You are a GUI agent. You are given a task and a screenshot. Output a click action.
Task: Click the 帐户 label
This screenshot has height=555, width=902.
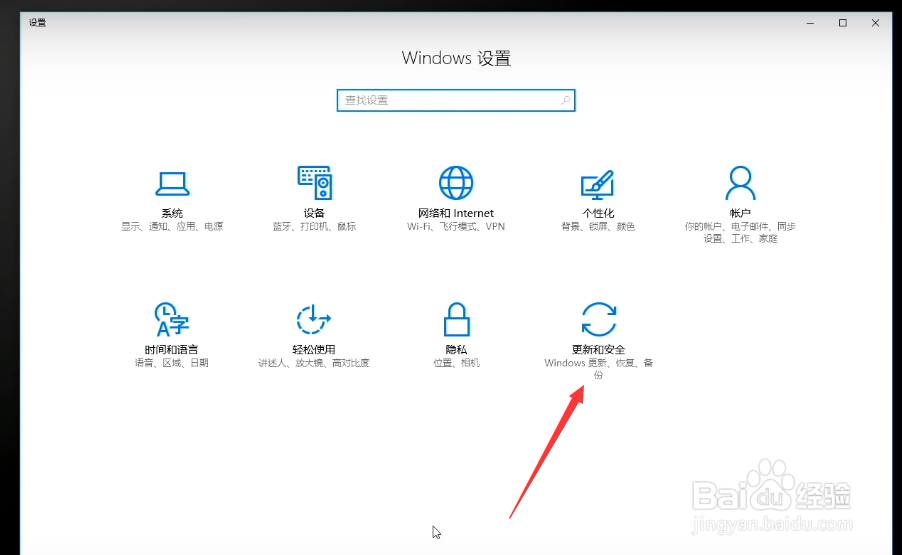740,213
